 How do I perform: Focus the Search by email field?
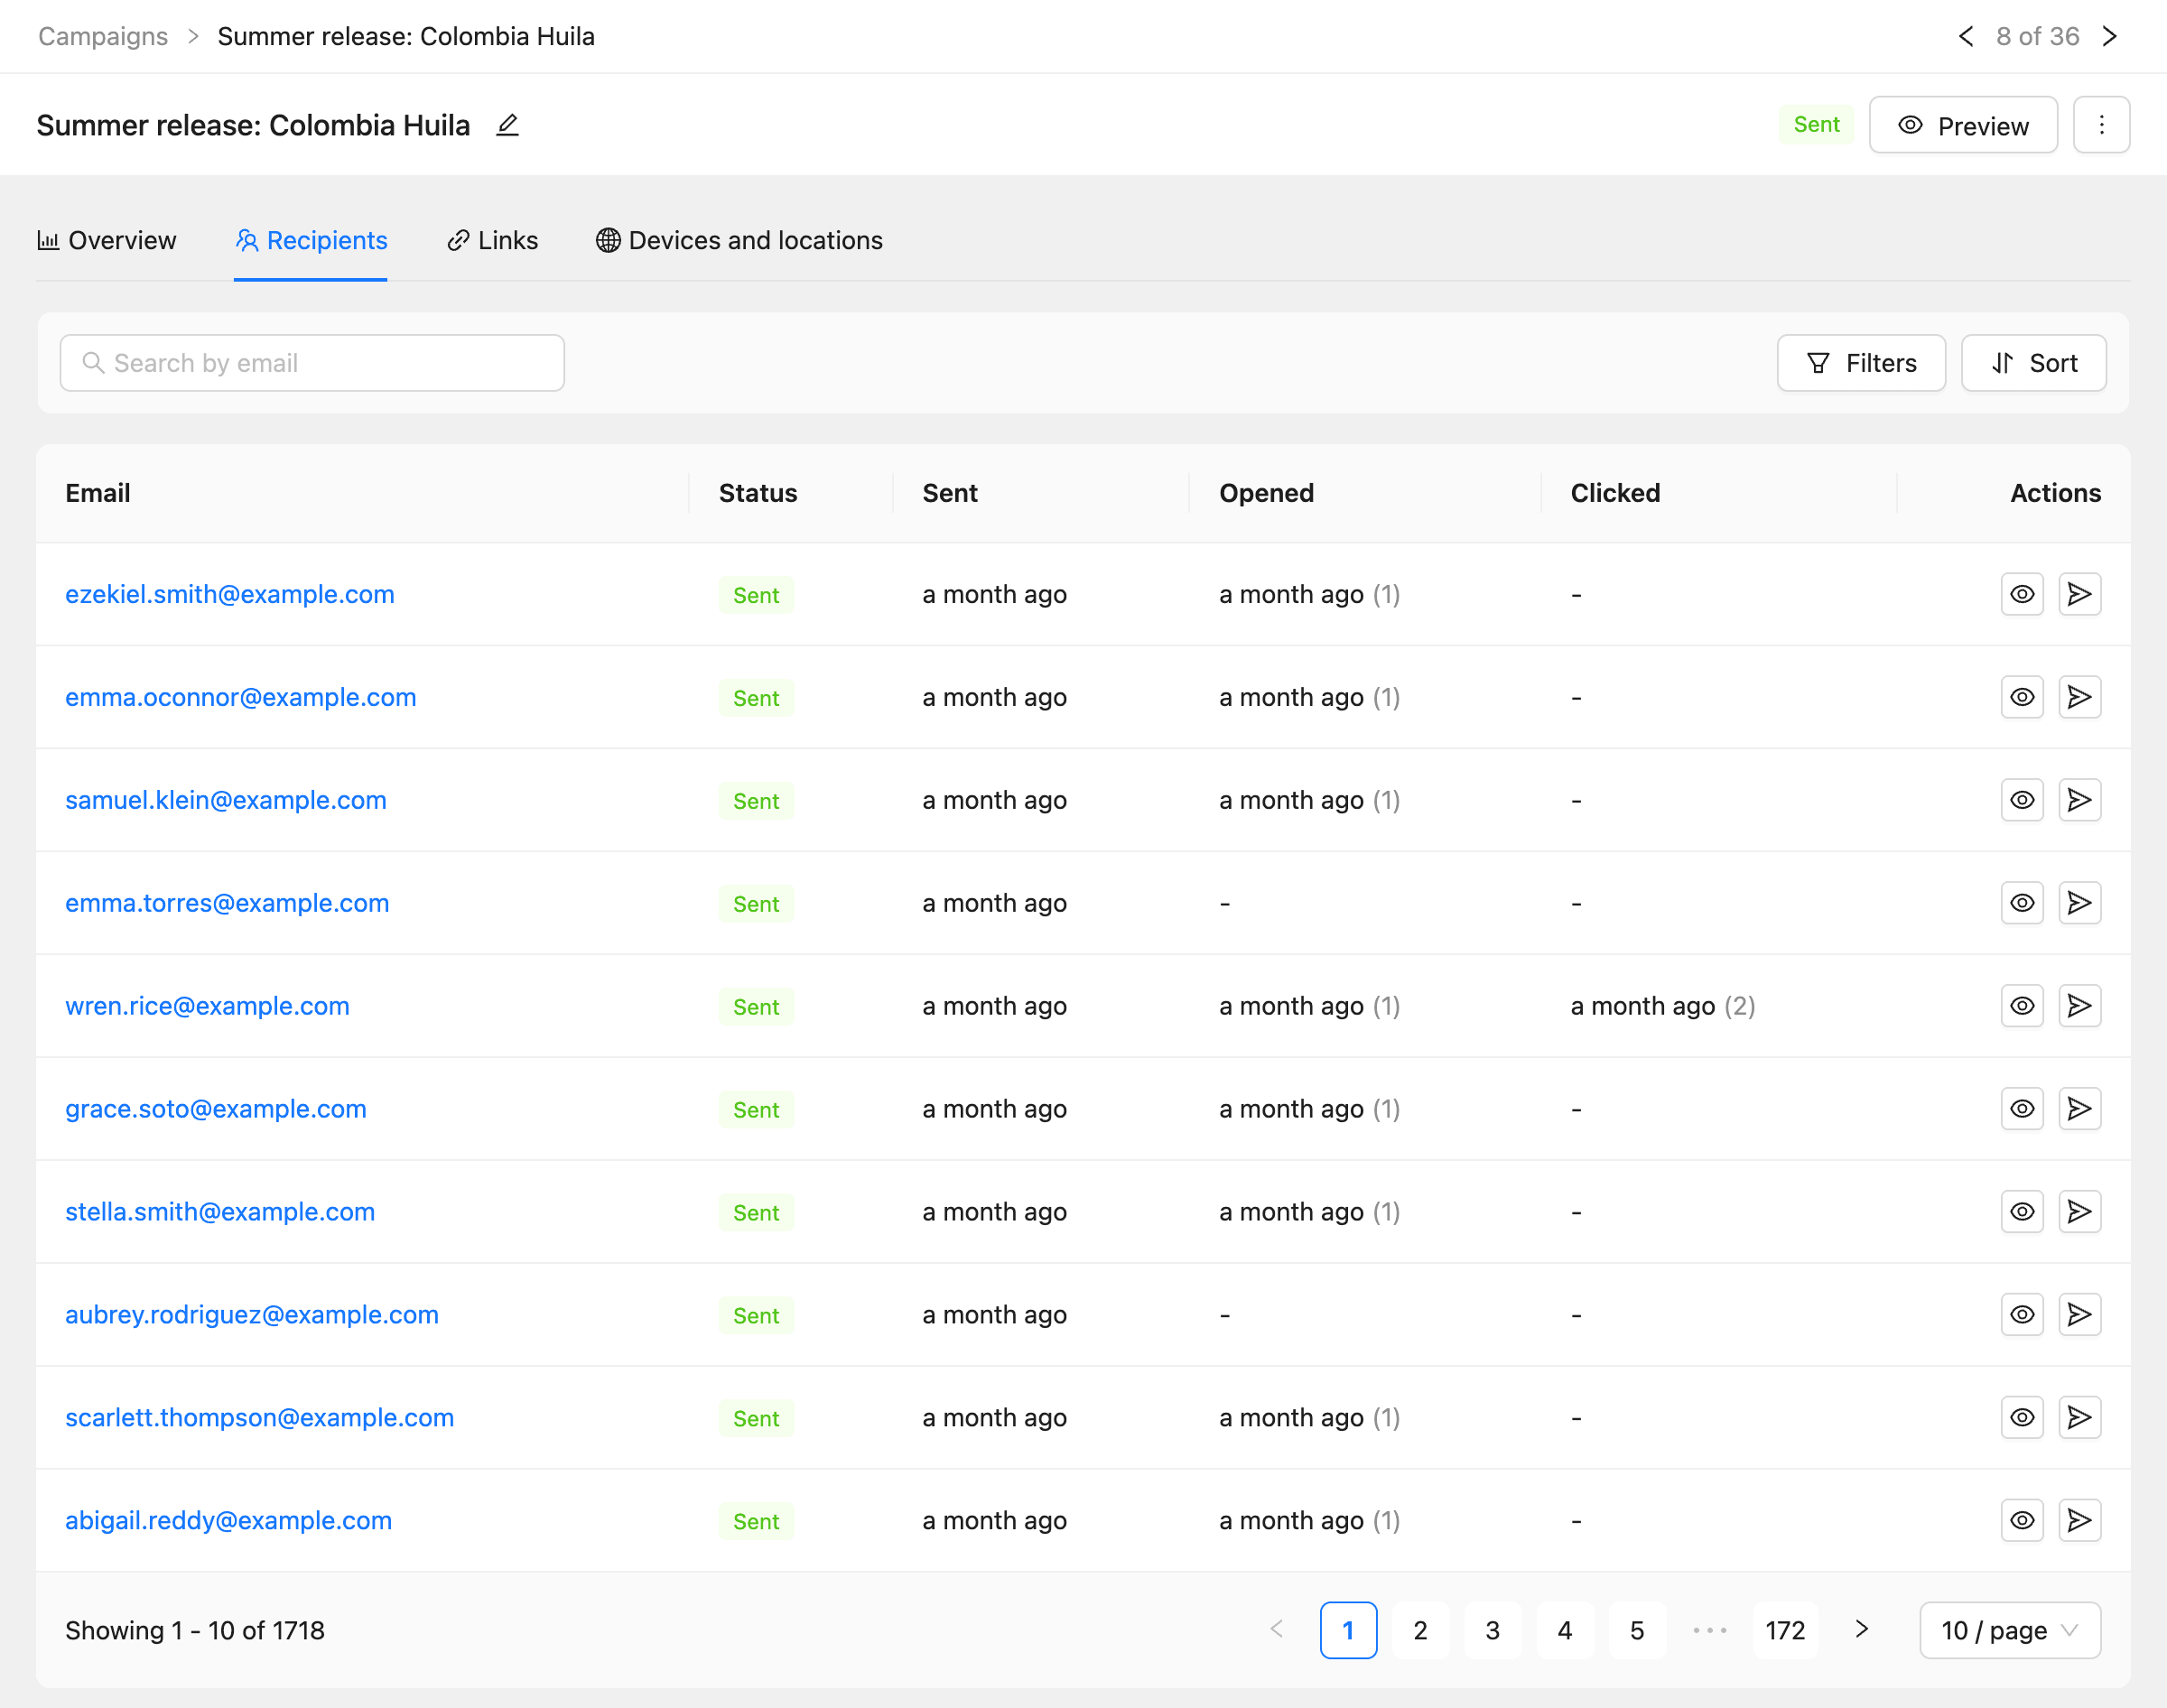point(312,363)
